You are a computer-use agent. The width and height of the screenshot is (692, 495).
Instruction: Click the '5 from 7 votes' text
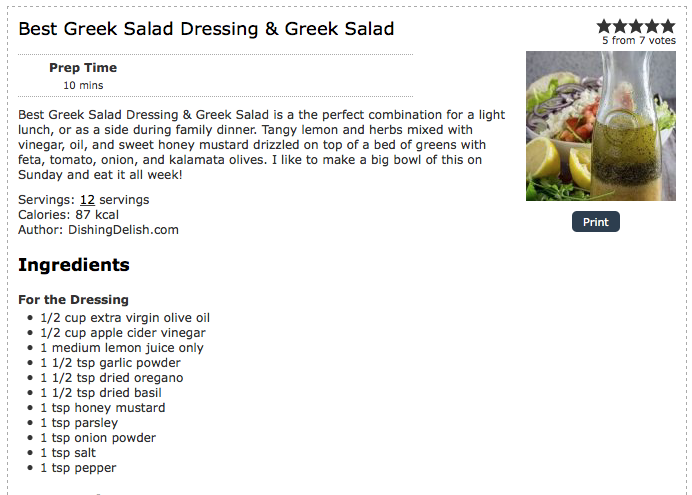(x=638, y=41)
